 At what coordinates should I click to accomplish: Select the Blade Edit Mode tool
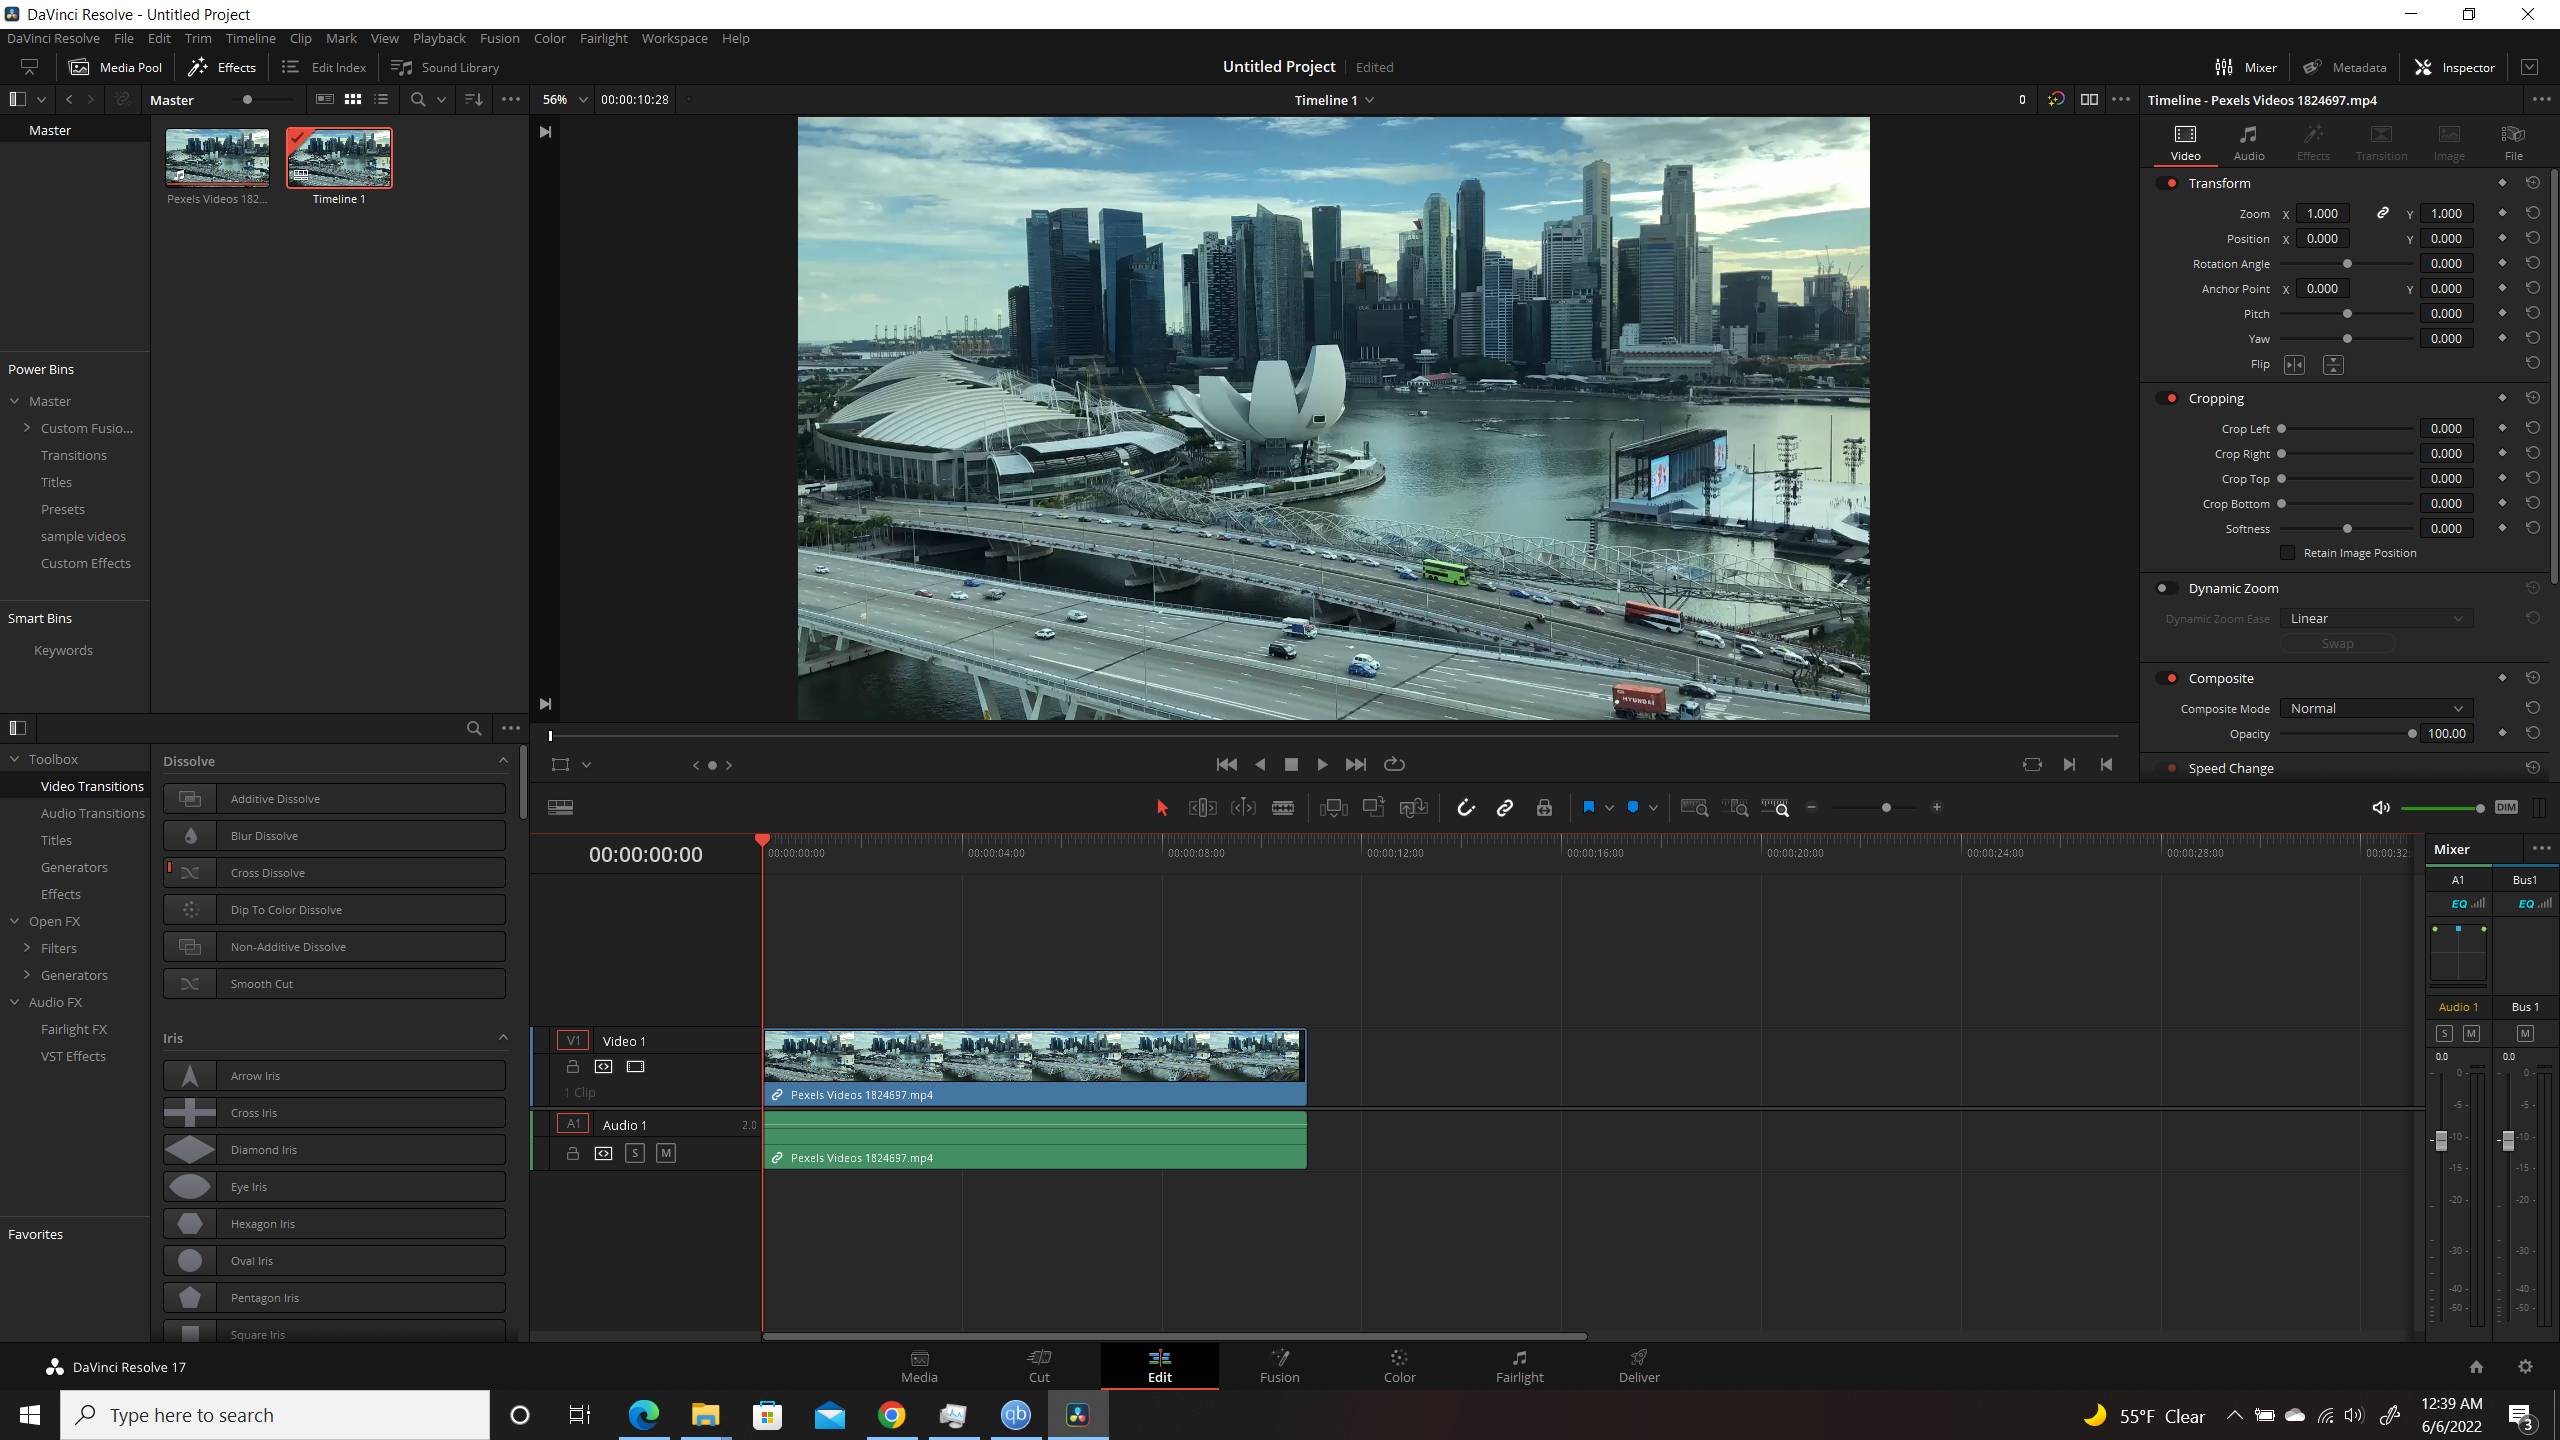[1283, 808]
